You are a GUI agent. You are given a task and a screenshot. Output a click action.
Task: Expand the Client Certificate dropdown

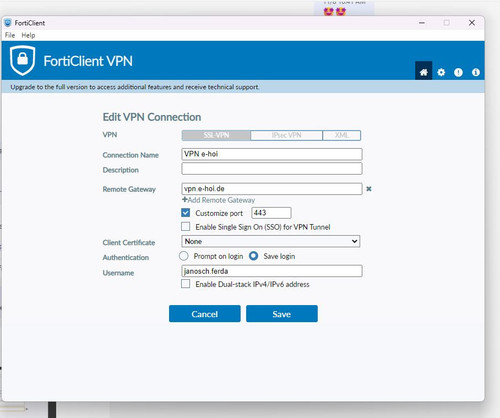click(x=271, y=241)
